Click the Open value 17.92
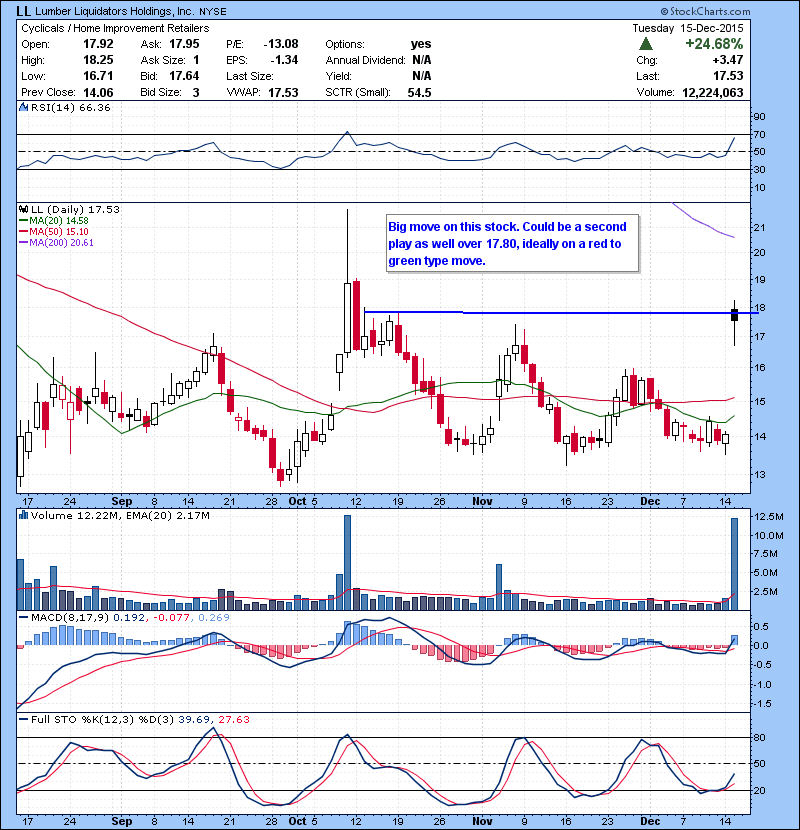 click(x=98, y=44)
